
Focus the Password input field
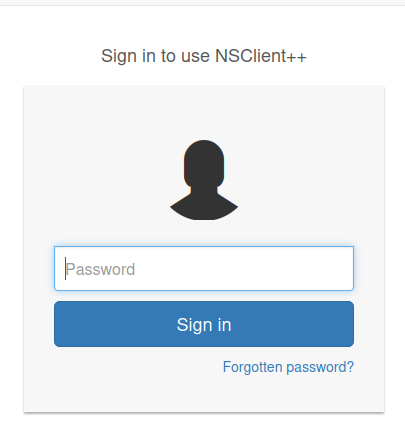click(x=204, y=268)
